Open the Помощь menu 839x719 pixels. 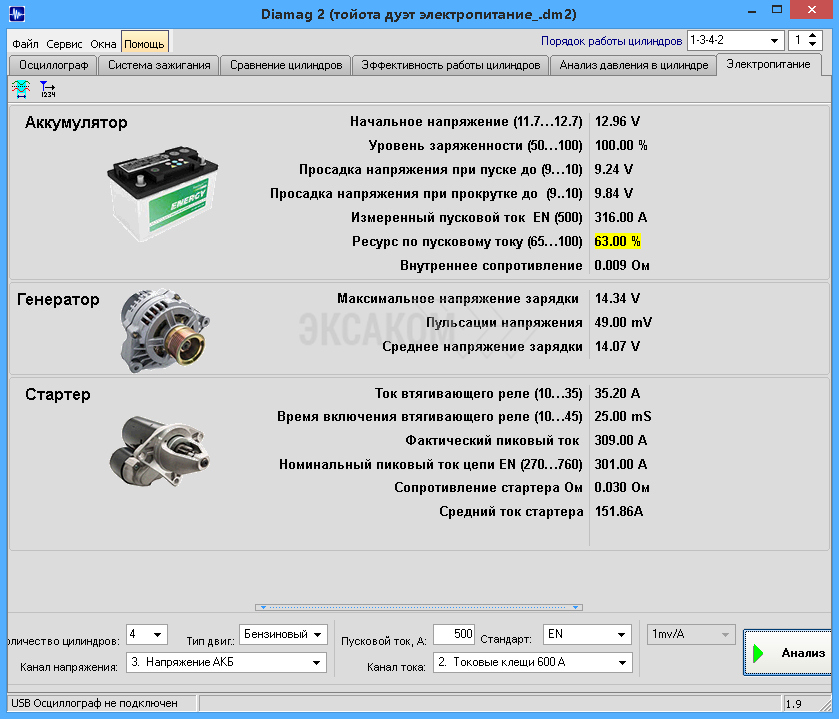tap(144, 44)
